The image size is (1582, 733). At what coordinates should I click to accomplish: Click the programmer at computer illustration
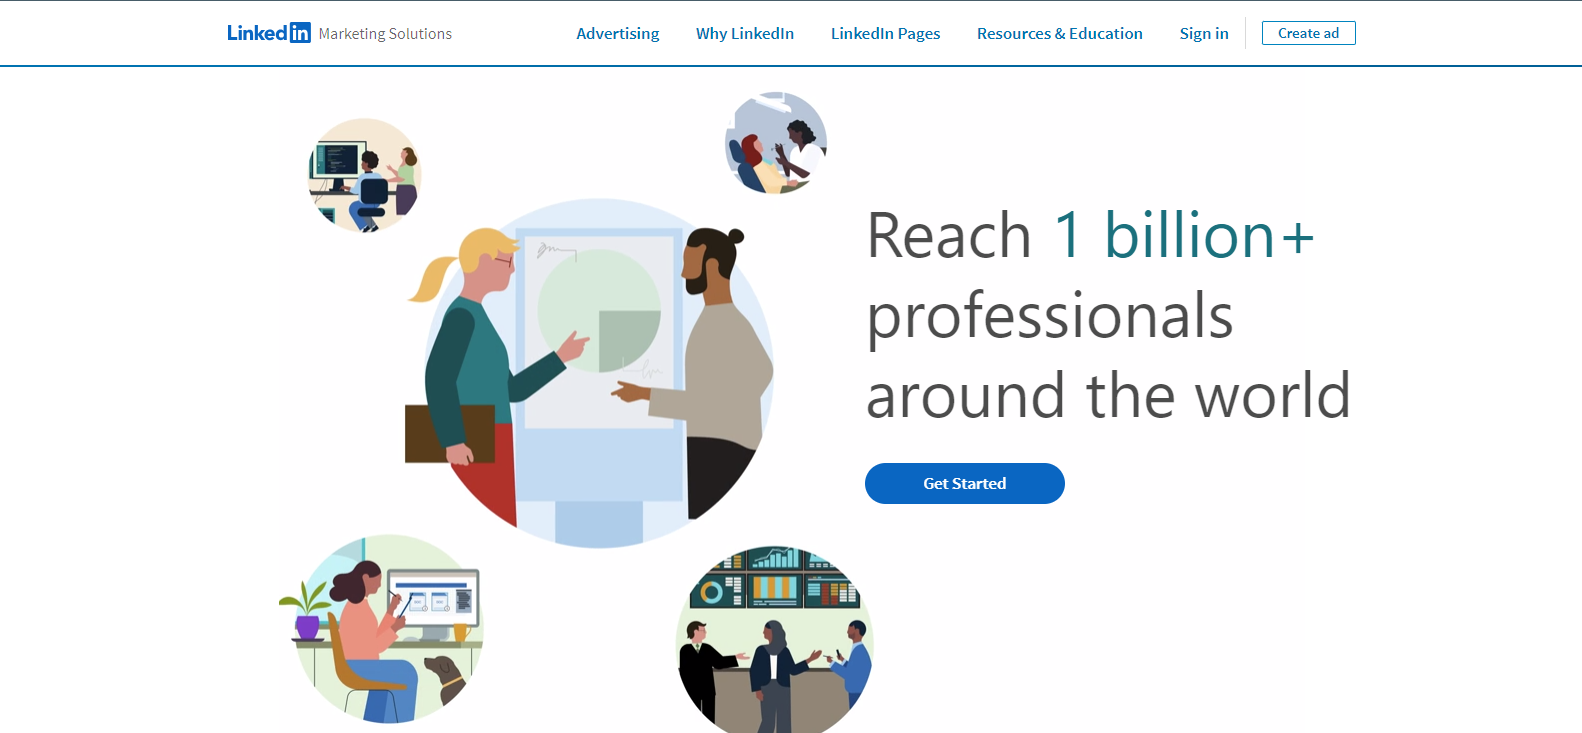(x=365, y=175)
